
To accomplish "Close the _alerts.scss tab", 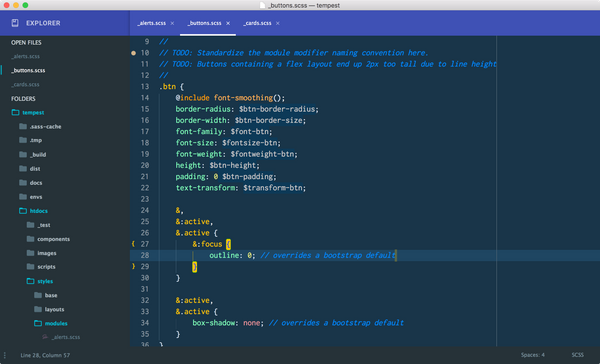I will tap(172, 23).
